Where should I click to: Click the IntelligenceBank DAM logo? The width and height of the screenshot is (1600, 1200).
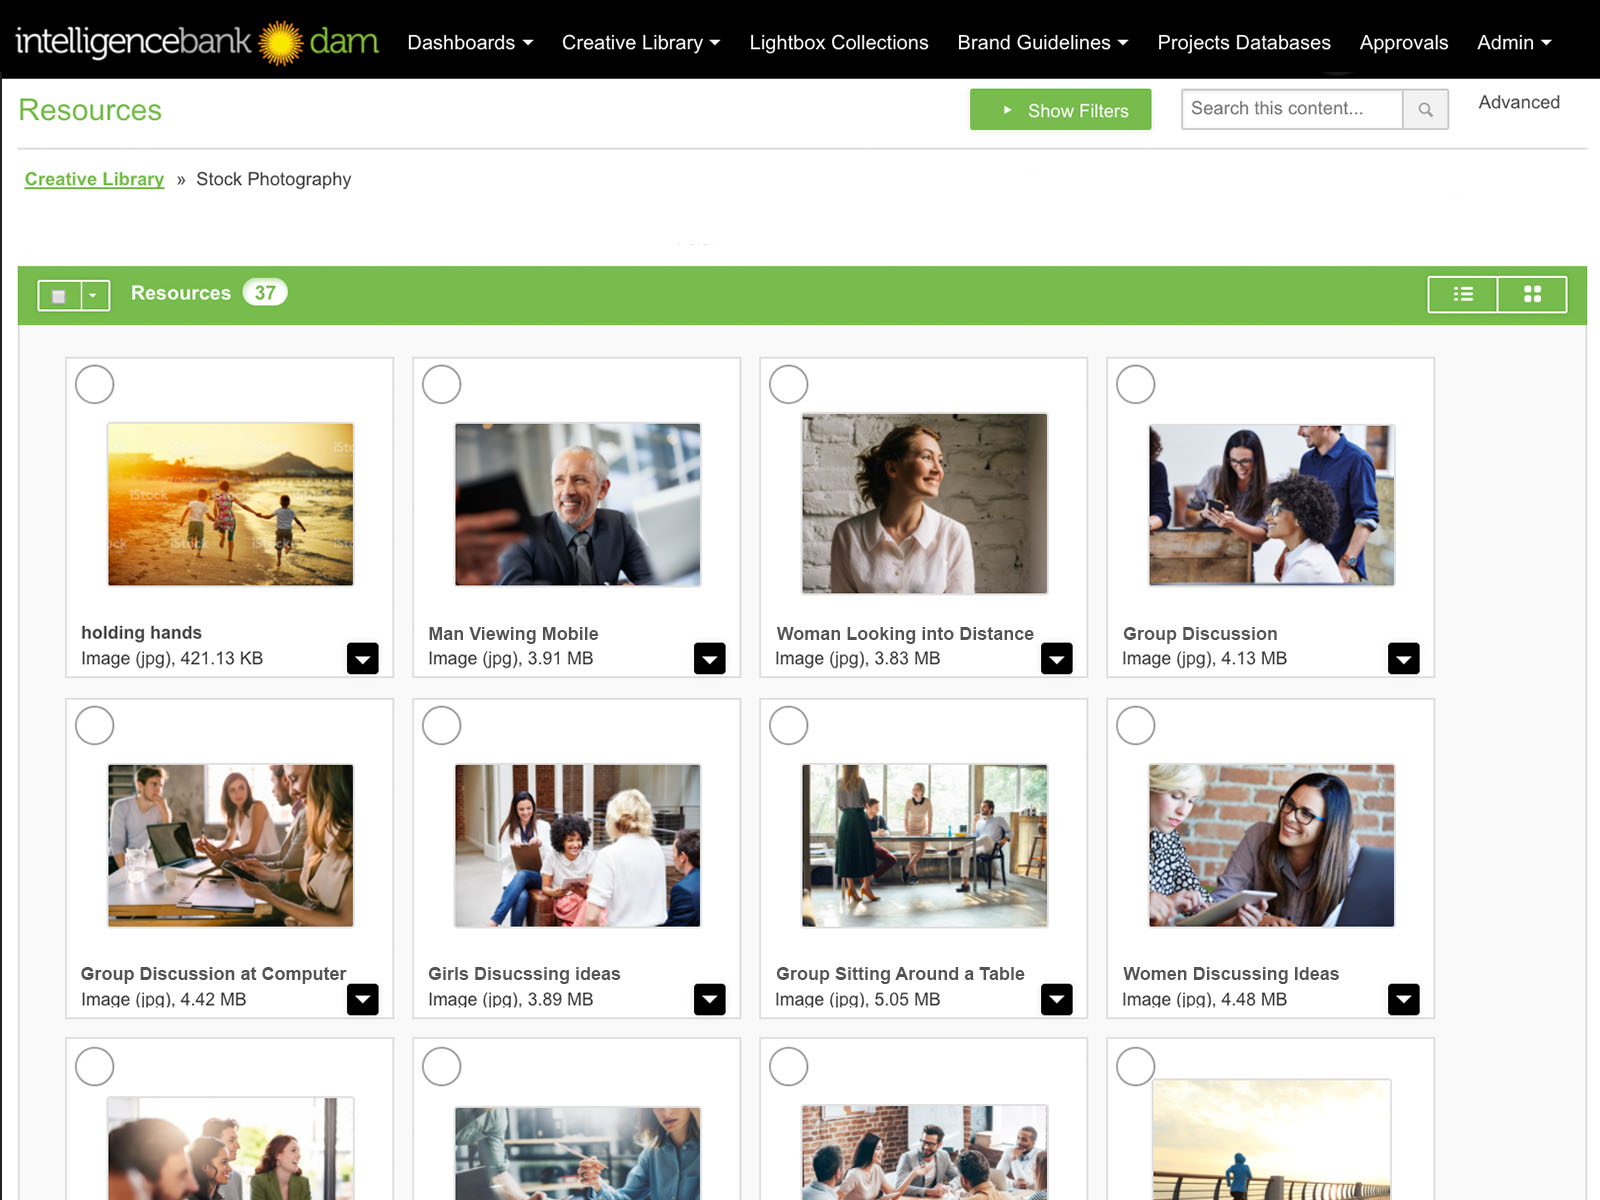coord(197,42)
